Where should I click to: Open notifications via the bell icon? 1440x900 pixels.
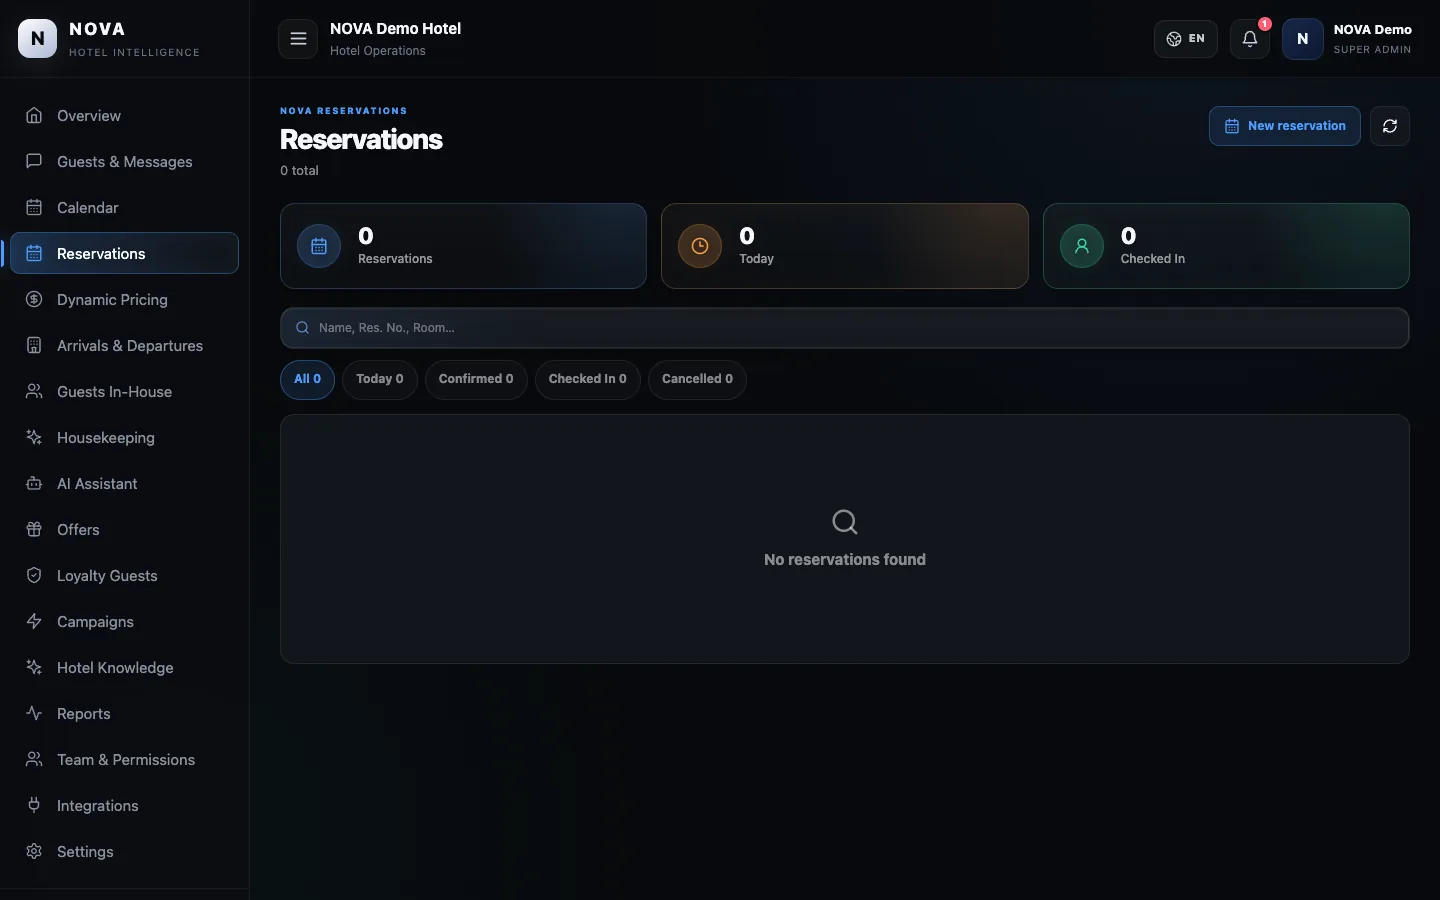click(1250, 39)
